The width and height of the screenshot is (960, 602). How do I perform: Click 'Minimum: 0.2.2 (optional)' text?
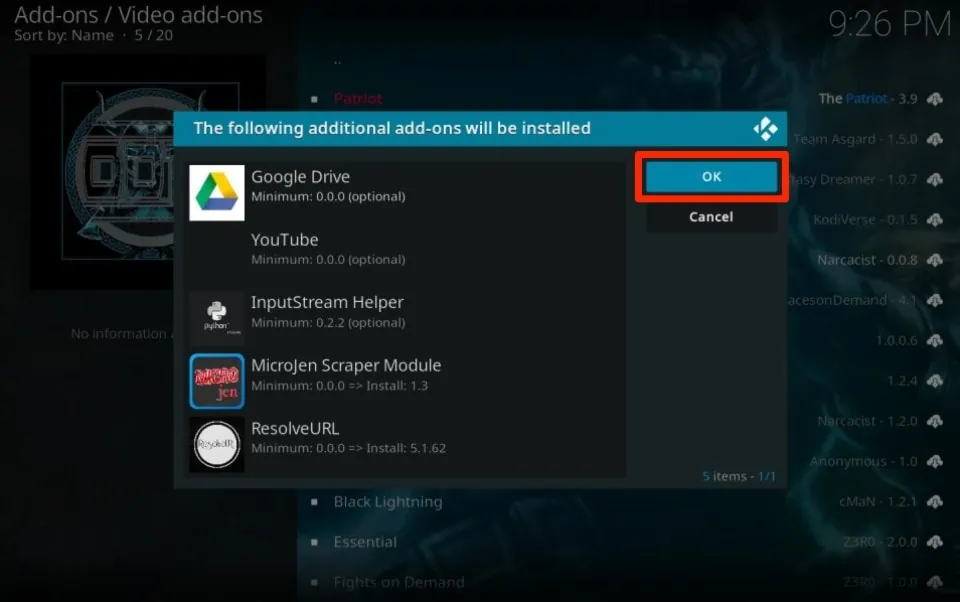[328, 323]
